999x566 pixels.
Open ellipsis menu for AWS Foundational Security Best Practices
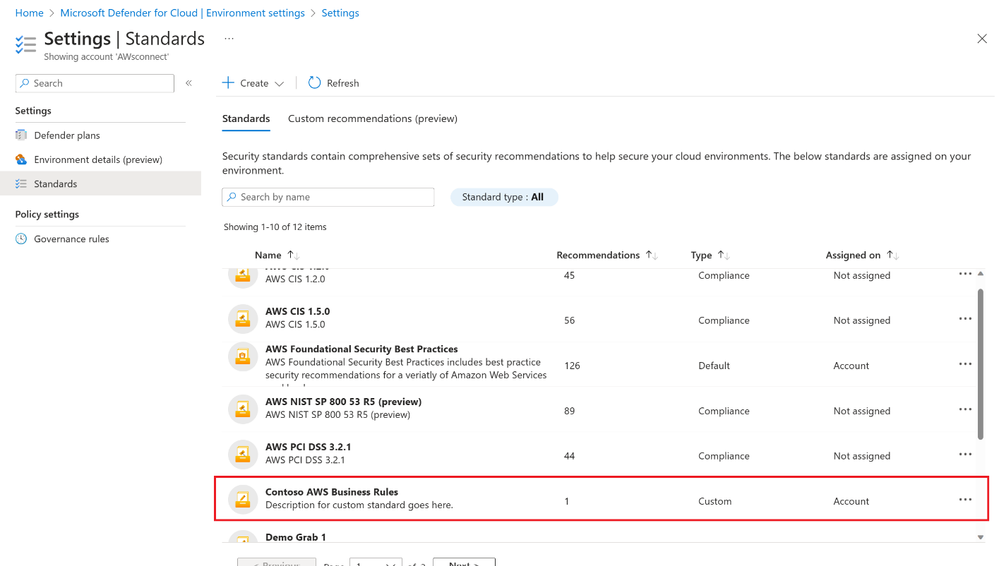(965, 364)
